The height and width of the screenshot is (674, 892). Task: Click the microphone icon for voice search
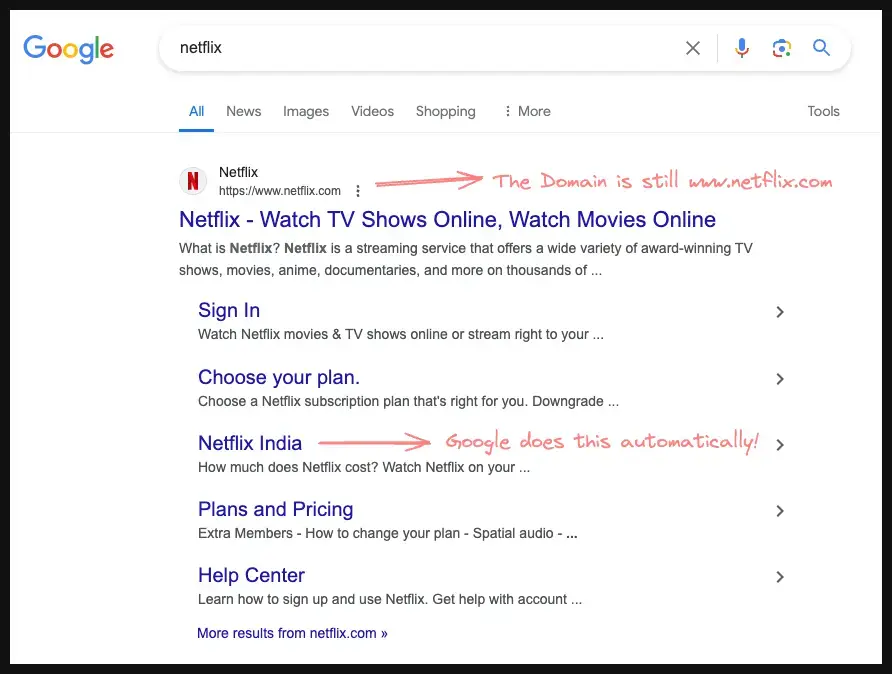point(741,47)
